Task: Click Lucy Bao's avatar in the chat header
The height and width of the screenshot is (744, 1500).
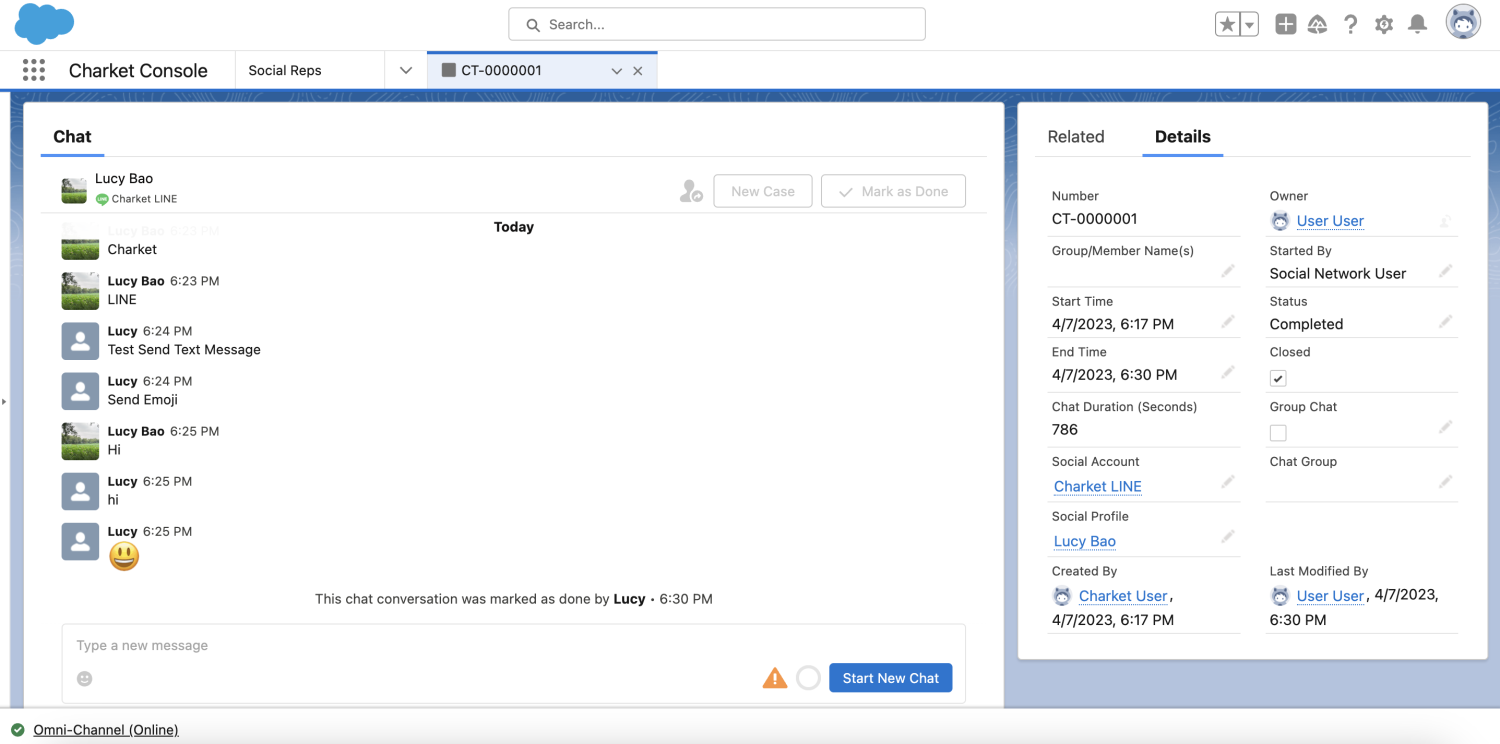Action: [x=74, y=190]
